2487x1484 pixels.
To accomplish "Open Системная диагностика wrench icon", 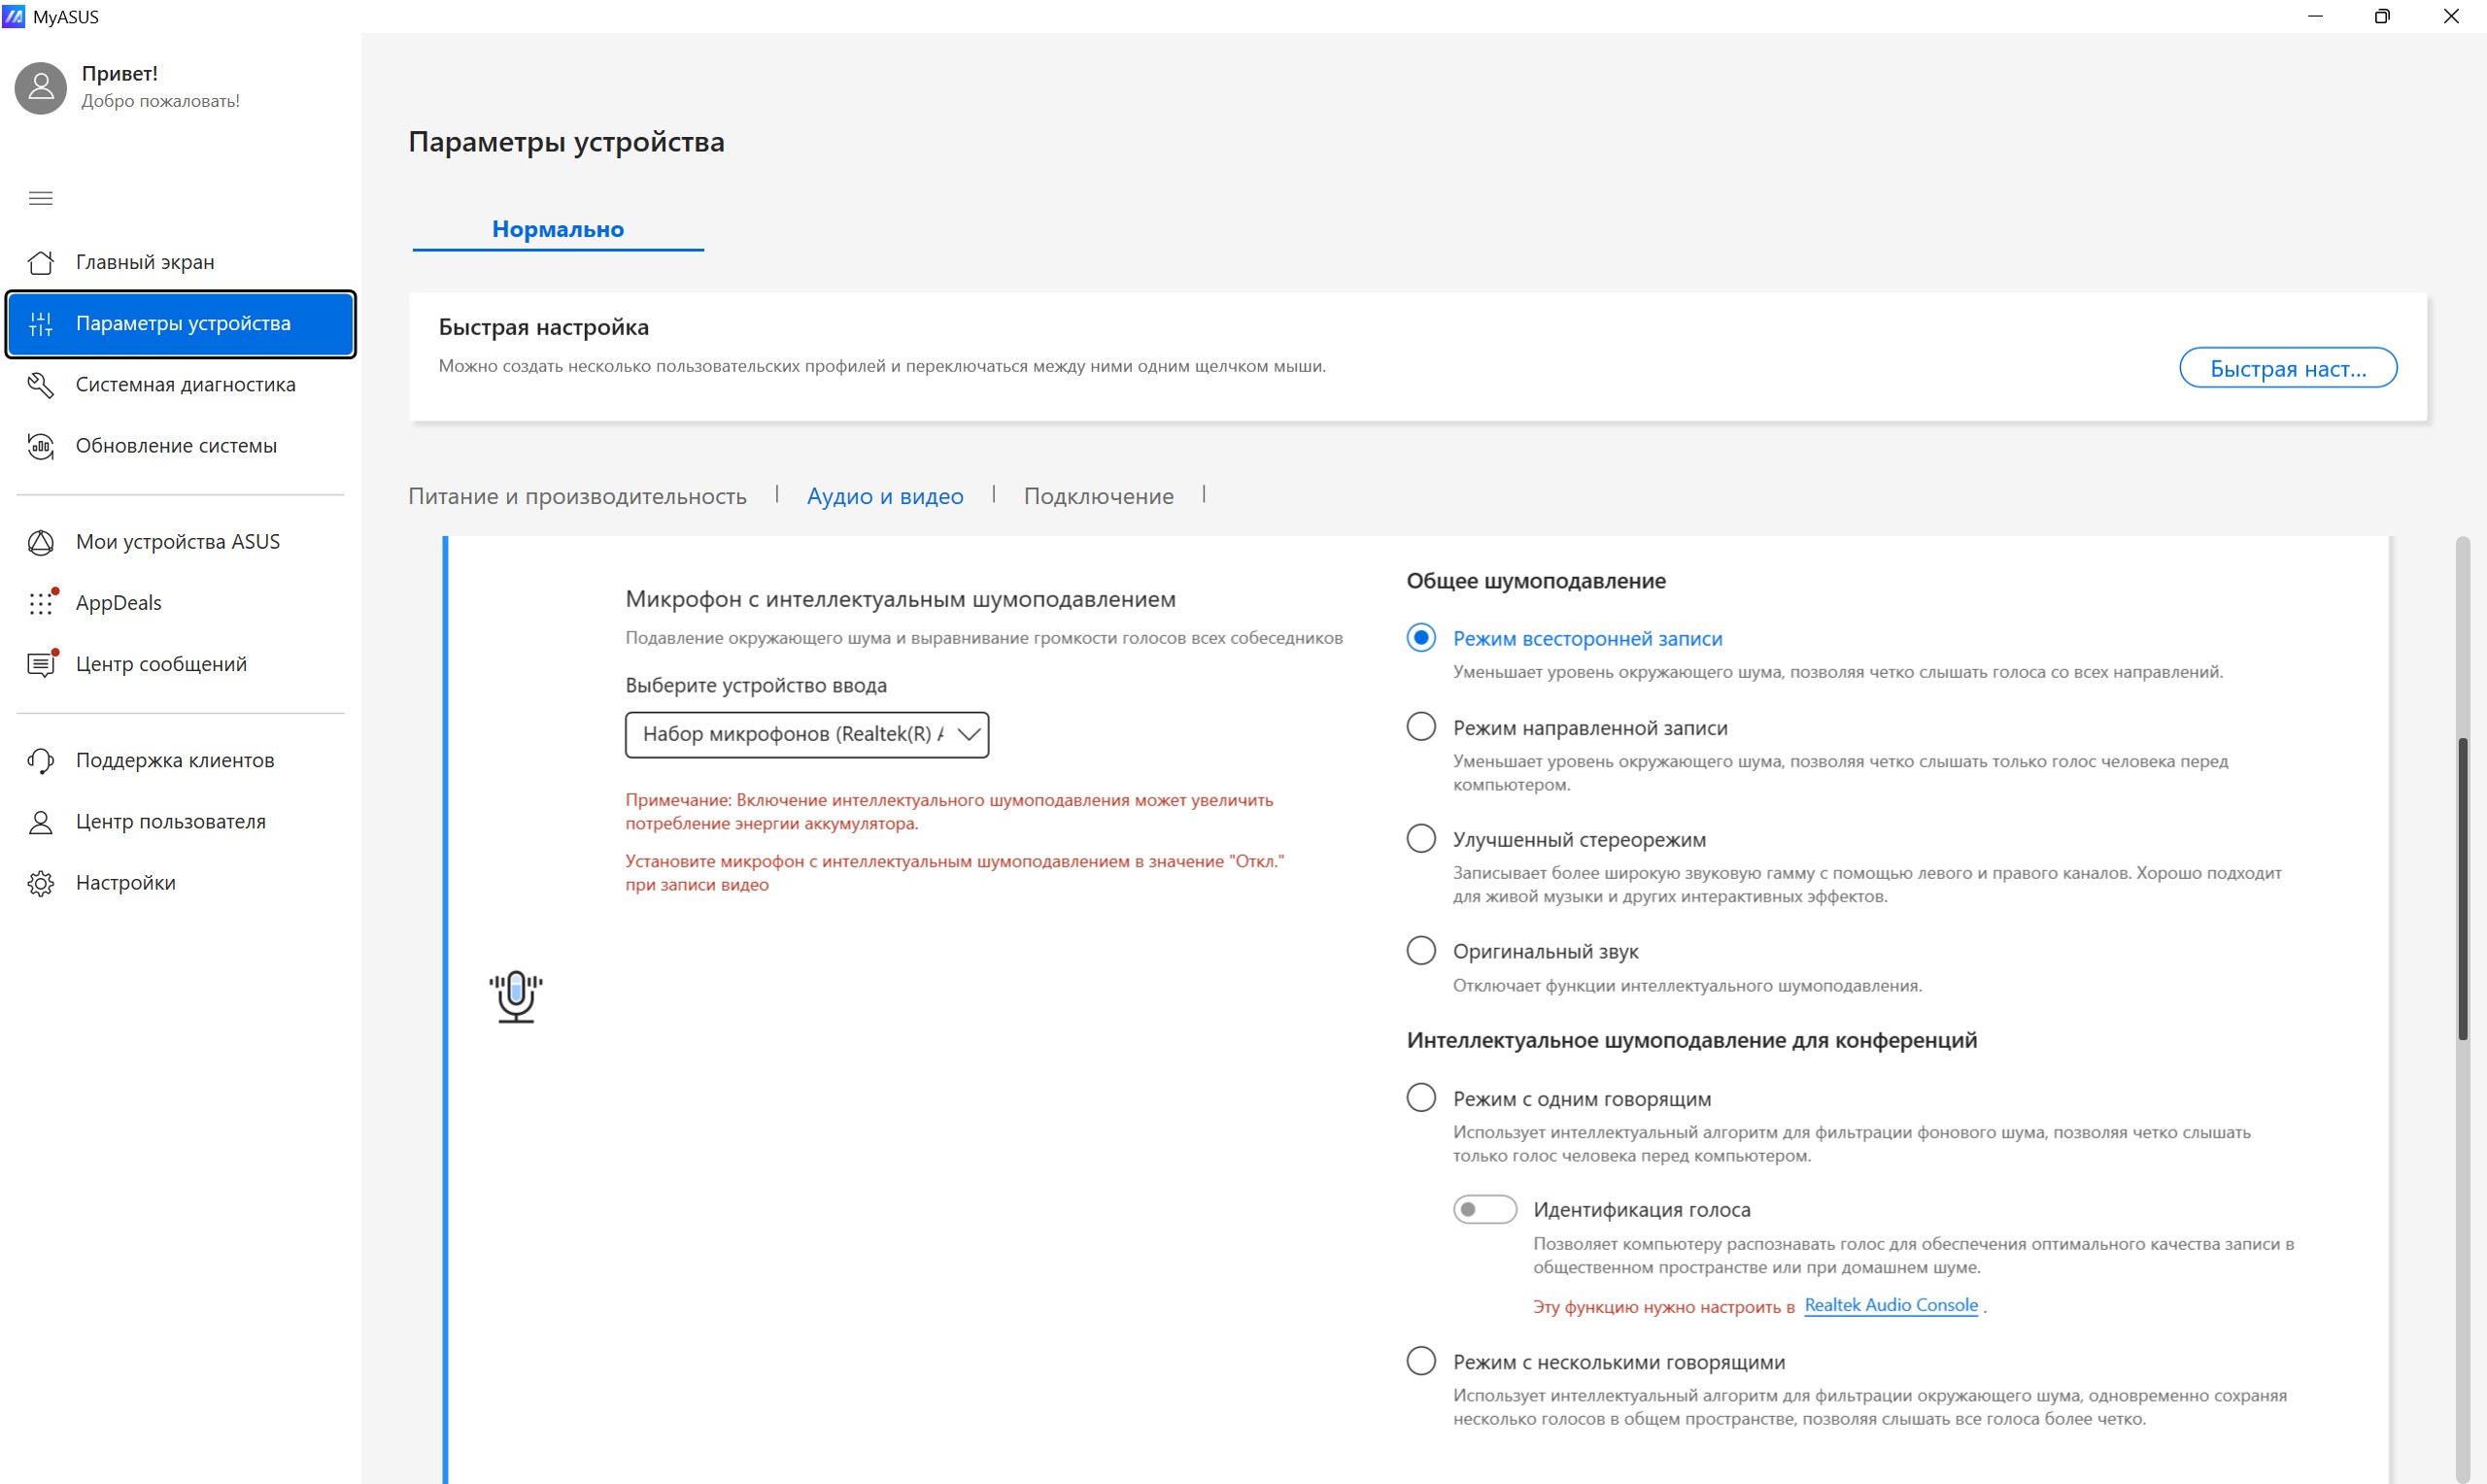I will (x=41, y=385).
